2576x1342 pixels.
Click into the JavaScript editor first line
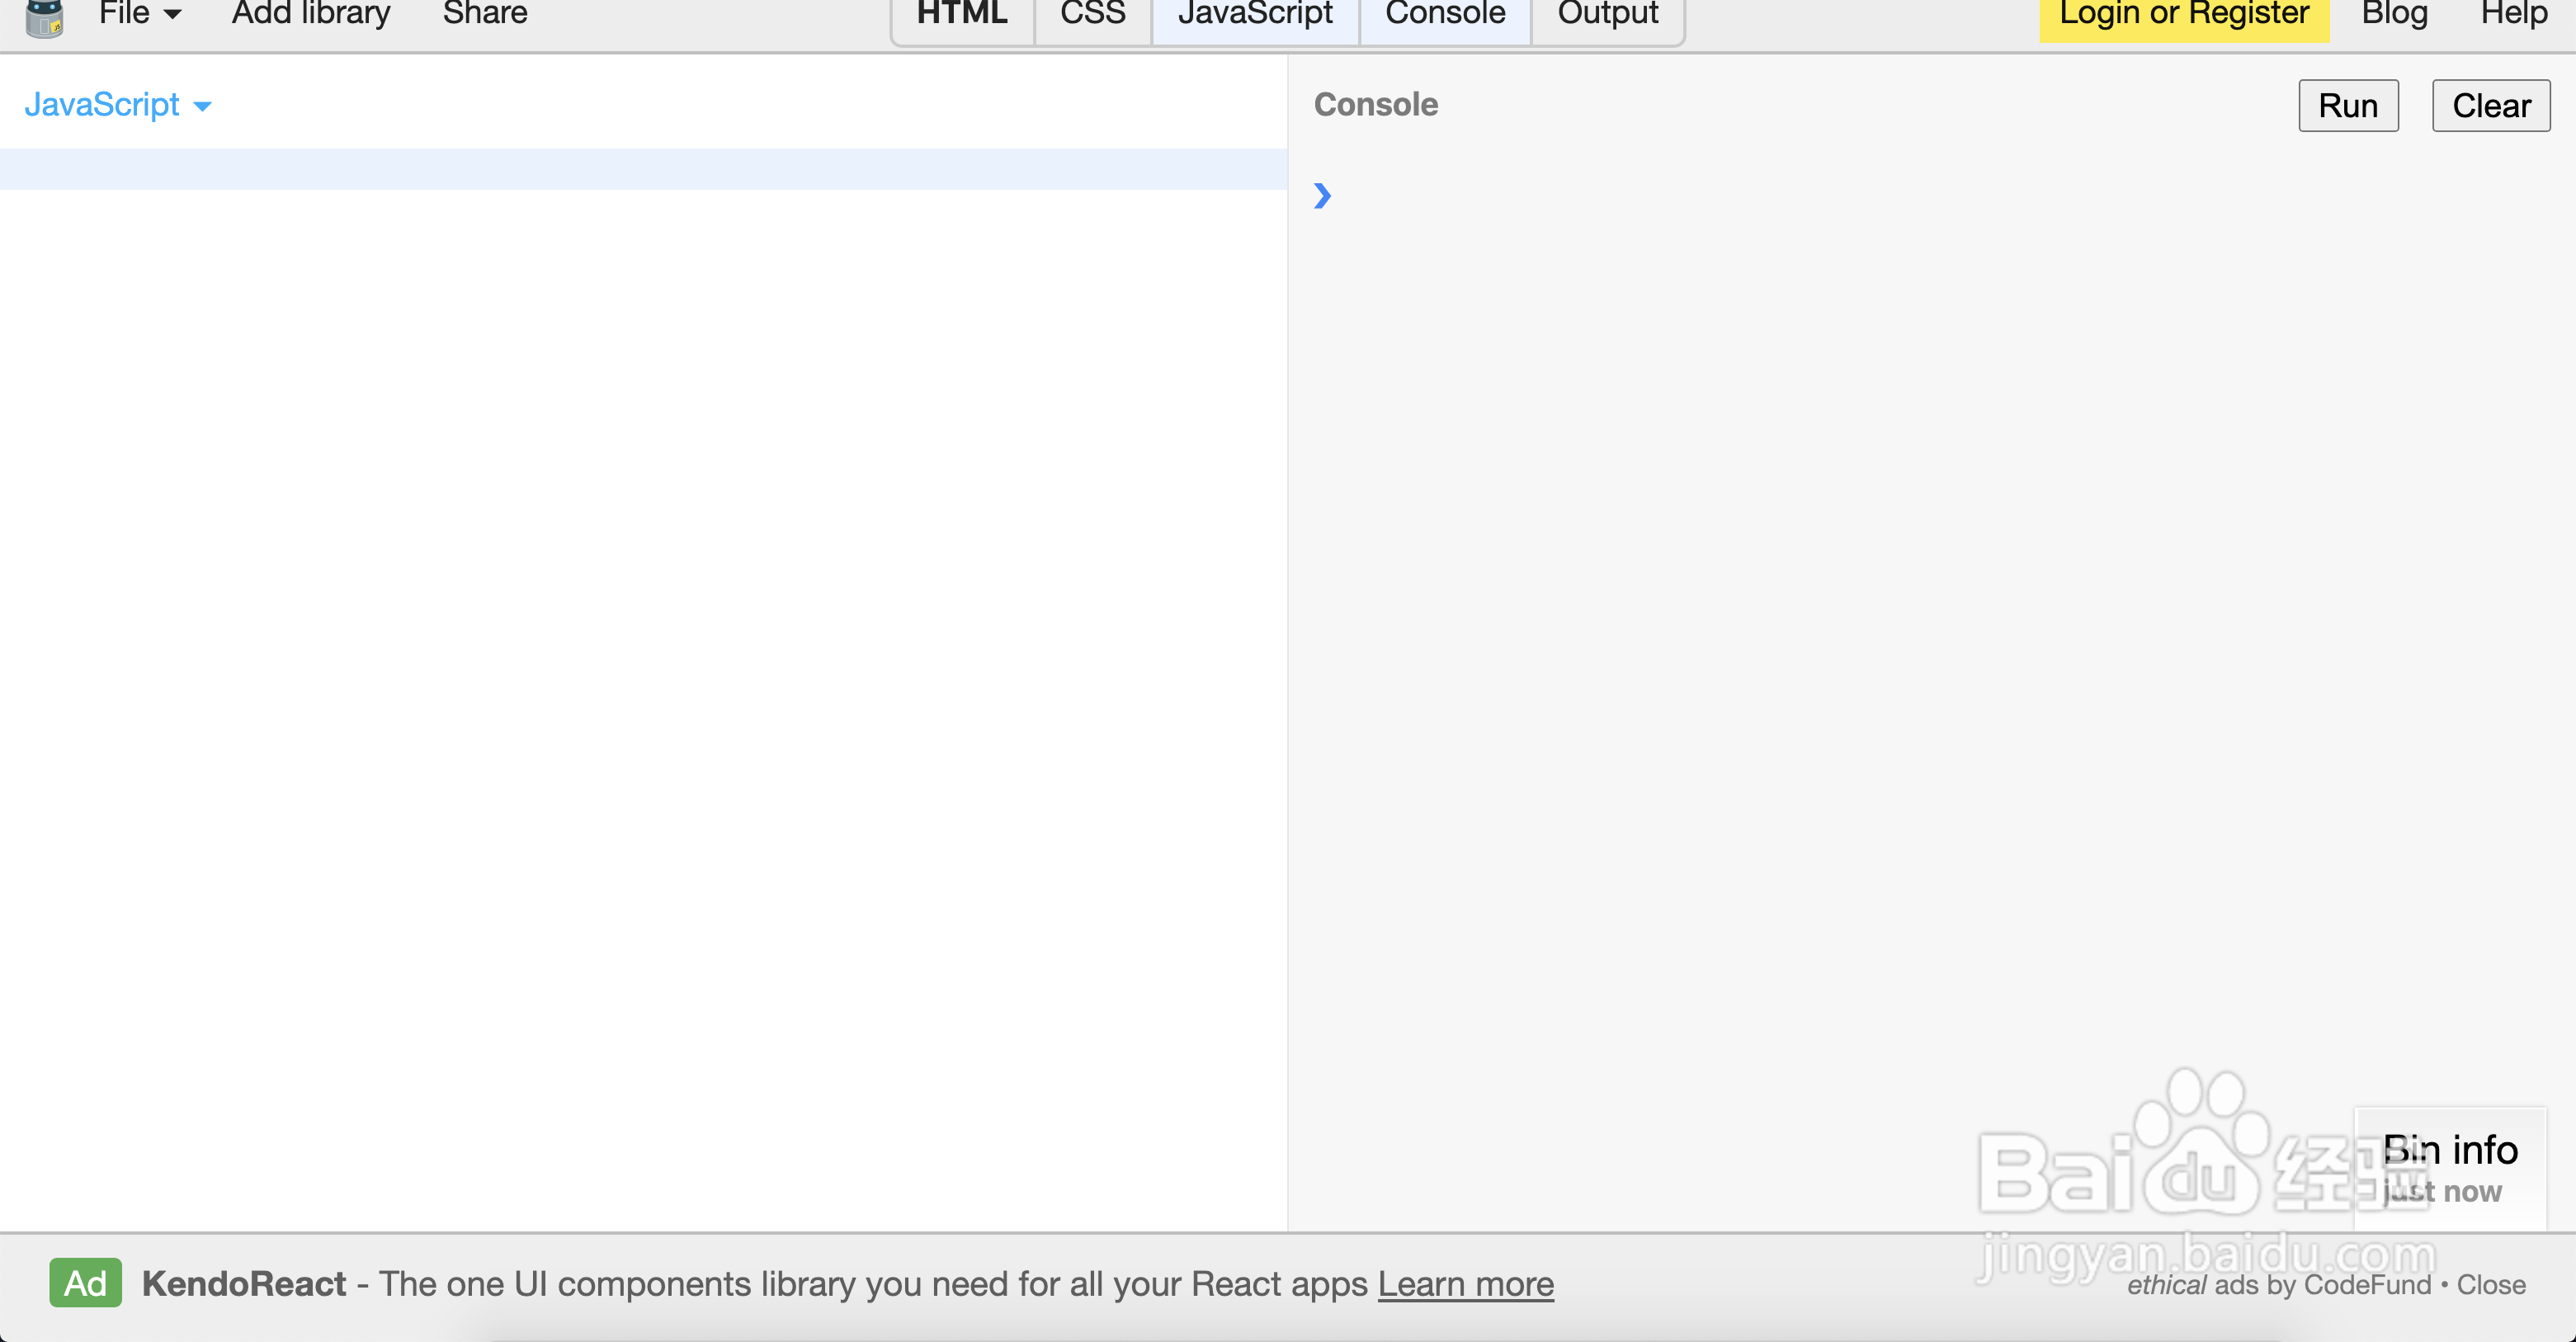(x=643, y=169)
